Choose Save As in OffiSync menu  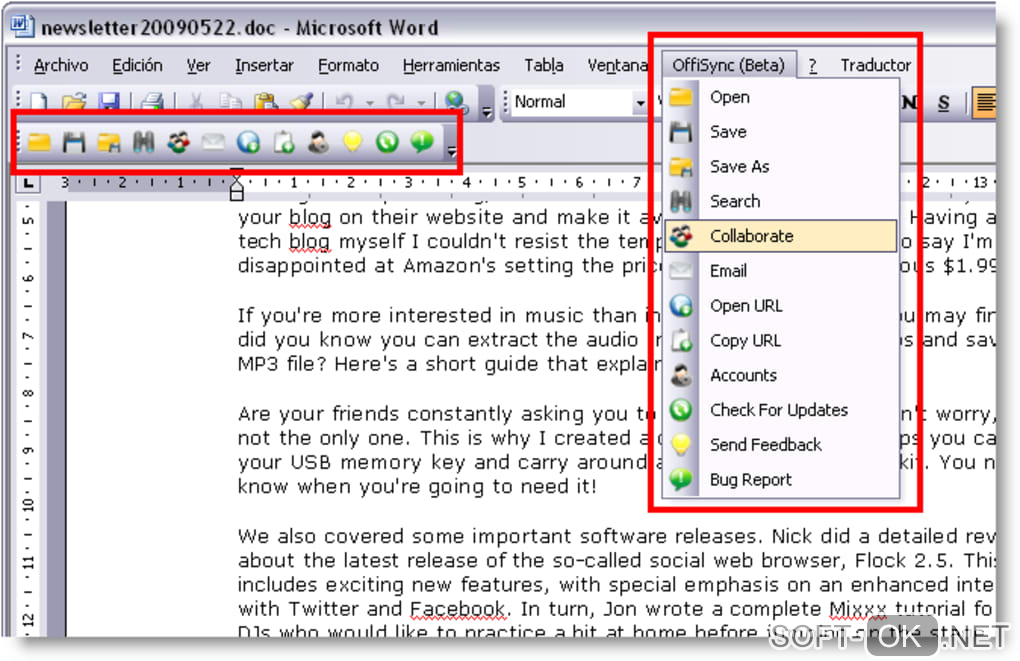point(781,167)
